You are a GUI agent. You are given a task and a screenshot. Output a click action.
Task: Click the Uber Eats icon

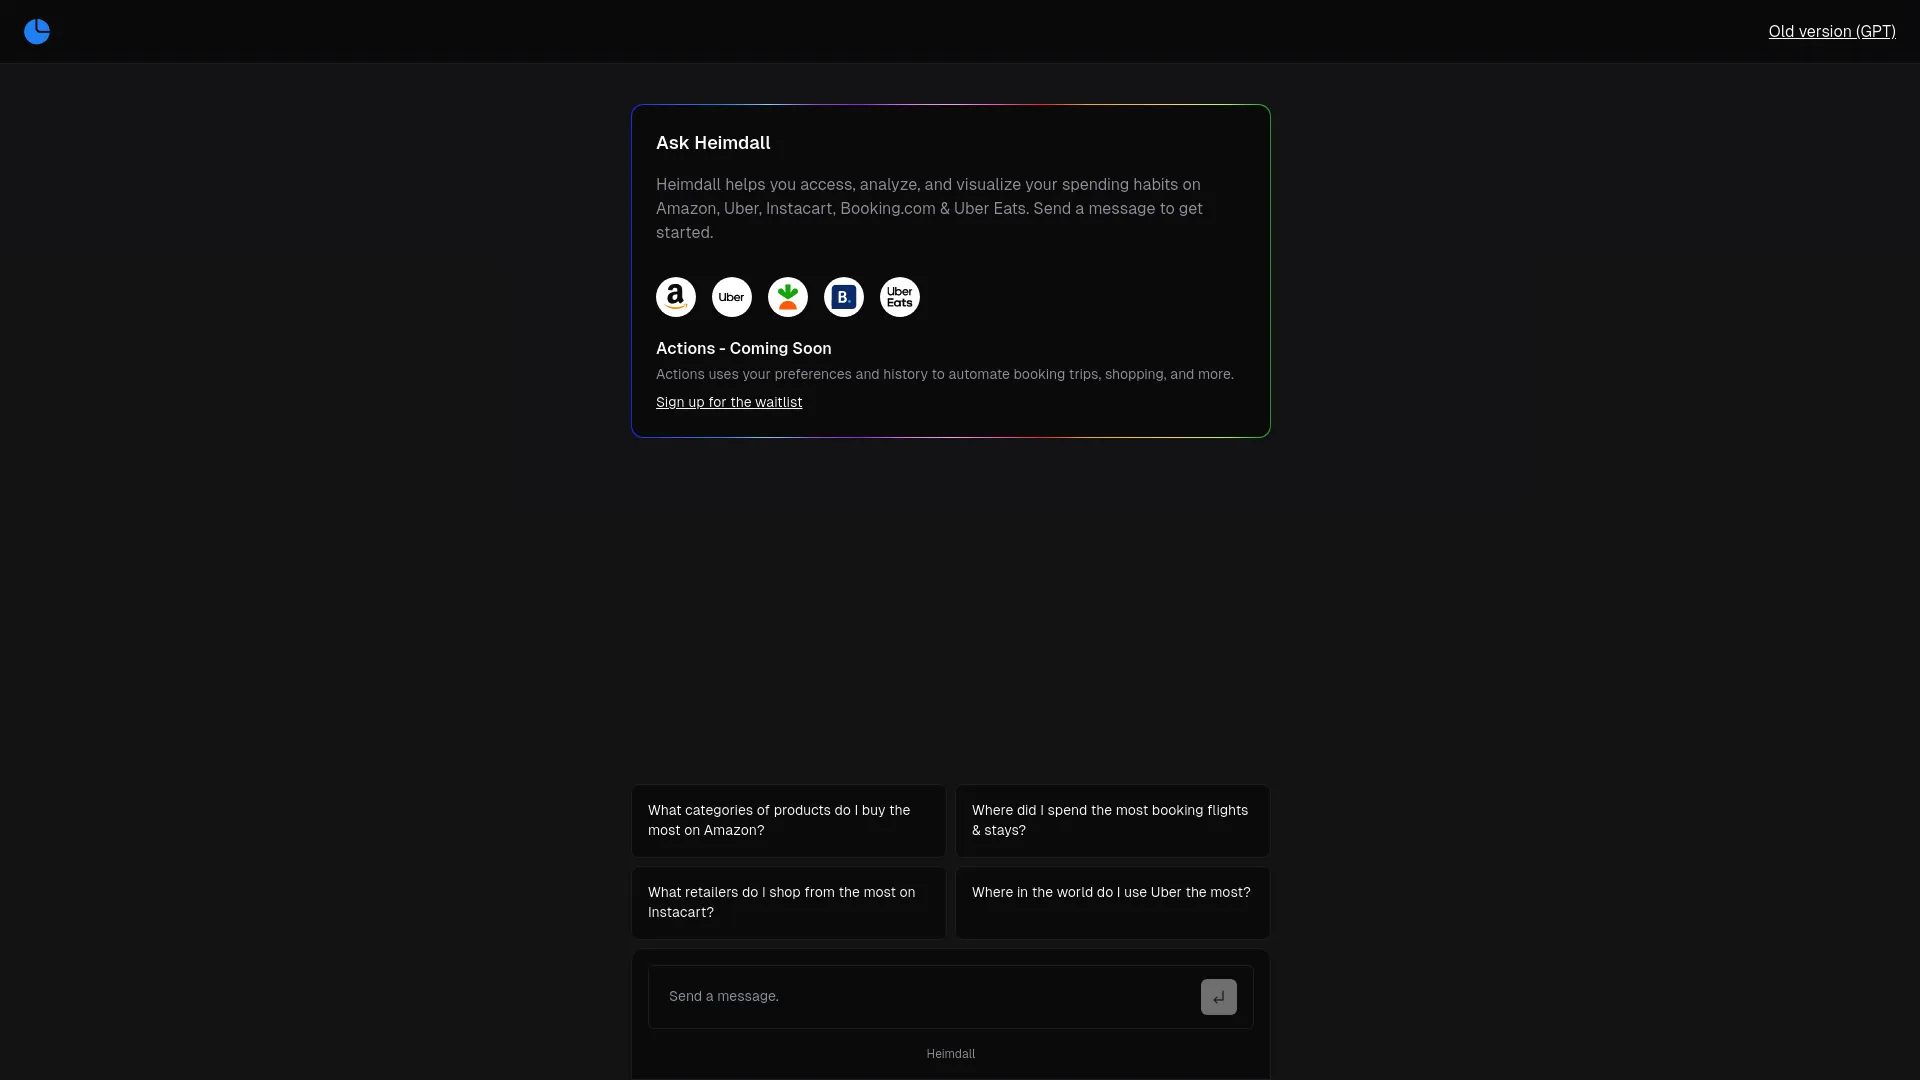(x=899, y=295)
